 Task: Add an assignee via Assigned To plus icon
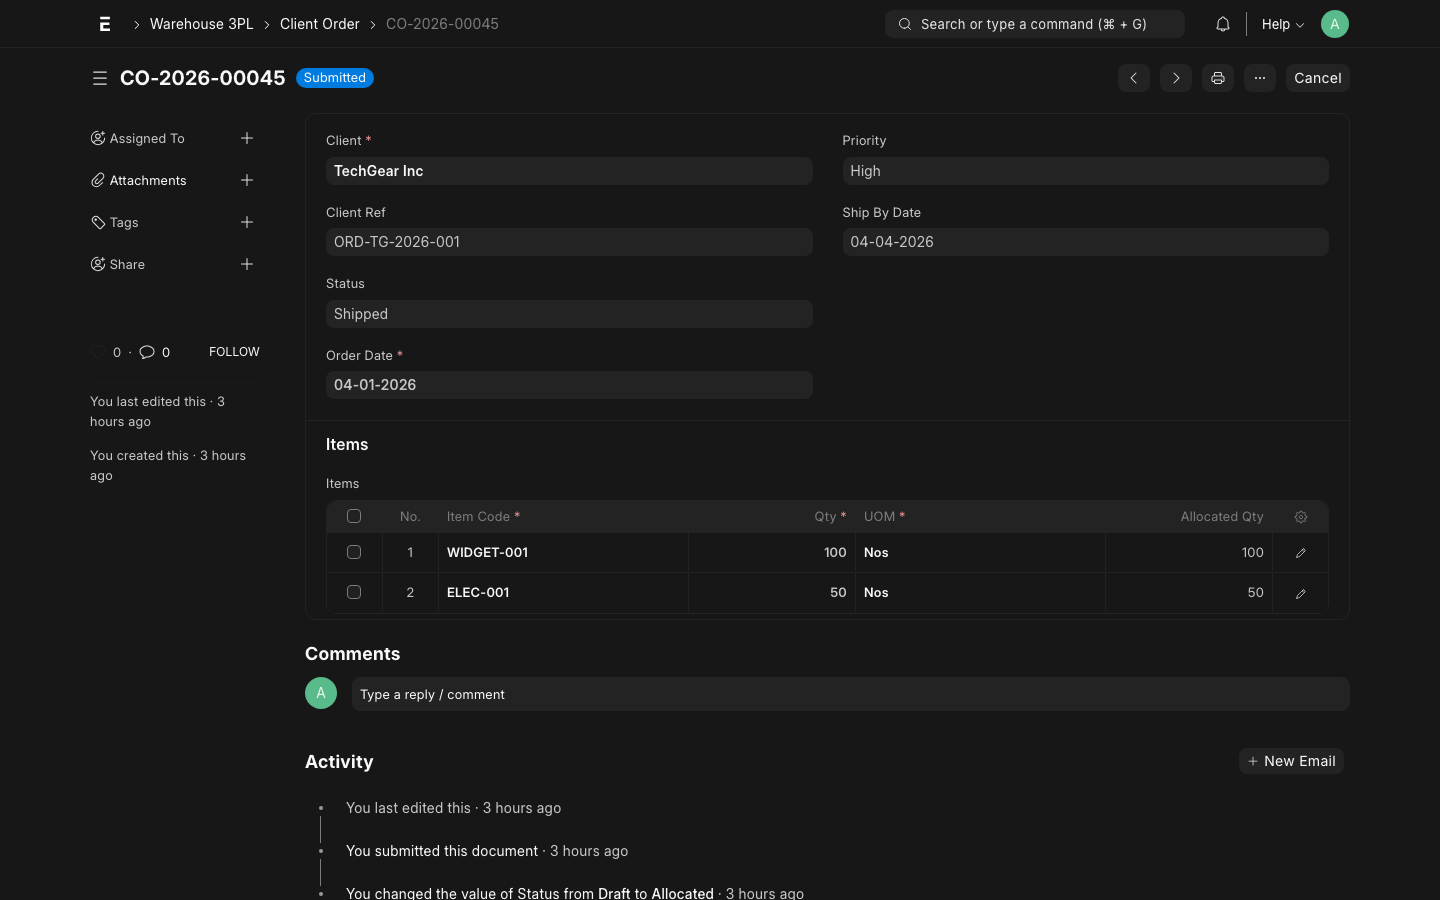pyautogui.click(x=247, y=138)
